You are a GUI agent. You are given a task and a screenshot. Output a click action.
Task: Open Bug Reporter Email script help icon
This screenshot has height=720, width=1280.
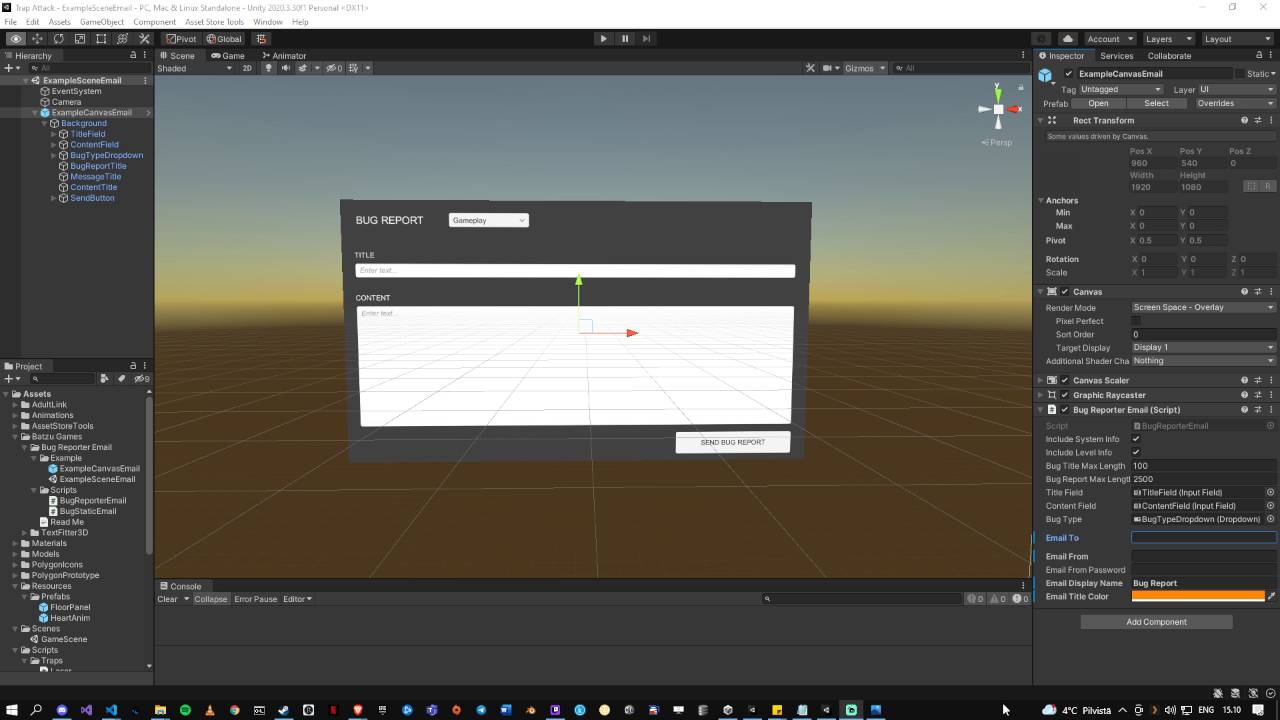pos(1244,410)
